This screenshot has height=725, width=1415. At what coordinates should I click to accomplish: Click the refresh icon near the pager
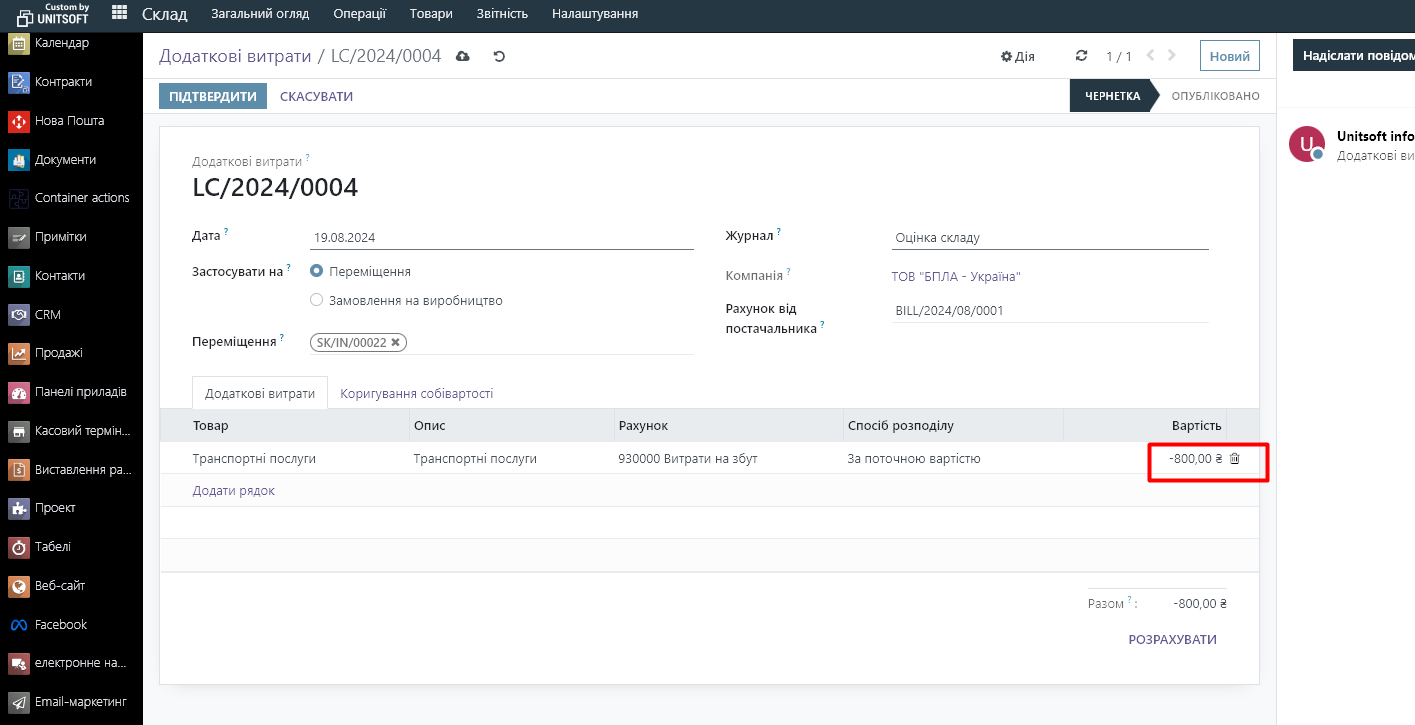coord(1081,57)
